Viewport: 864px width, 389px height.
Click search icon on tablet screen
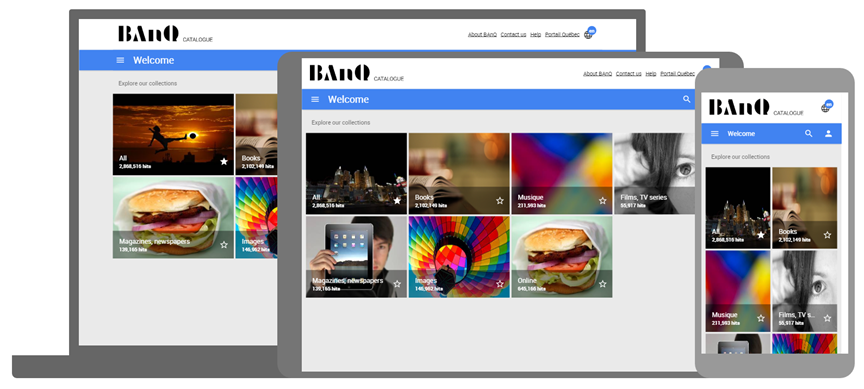point(687,99)
